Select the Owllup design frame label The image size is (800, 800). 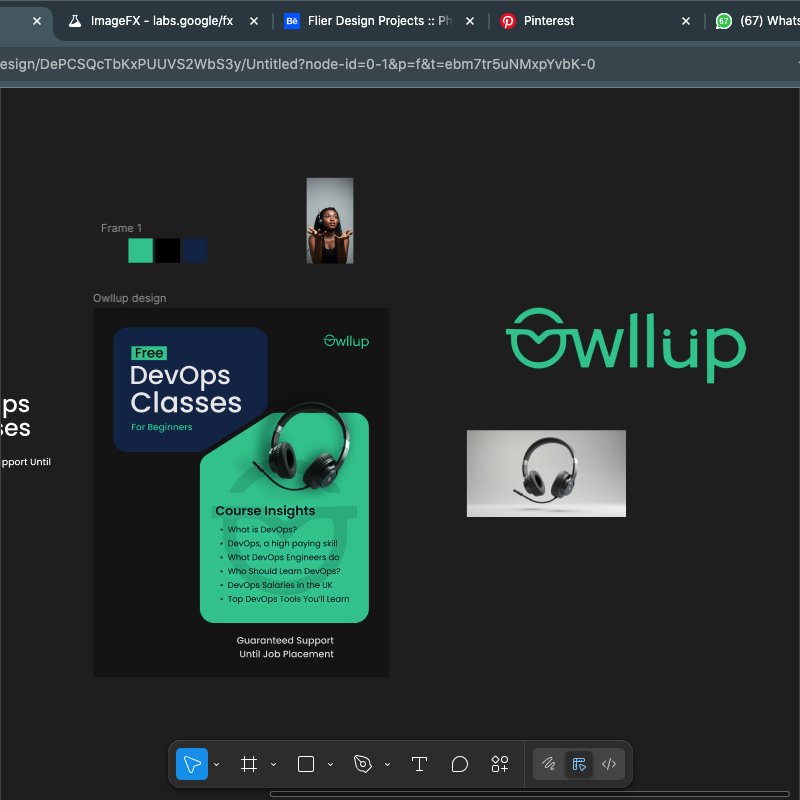point(130,298)
